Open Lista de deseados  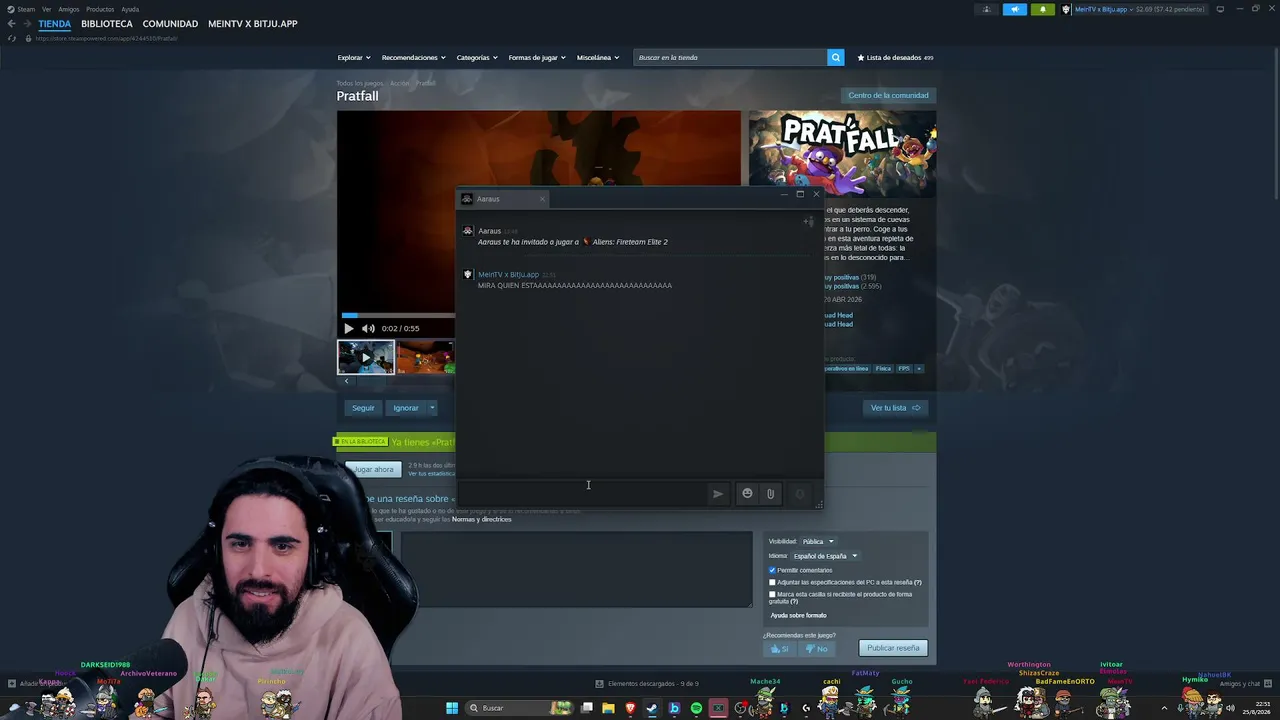pyautogui.click(x=895, y=57)
